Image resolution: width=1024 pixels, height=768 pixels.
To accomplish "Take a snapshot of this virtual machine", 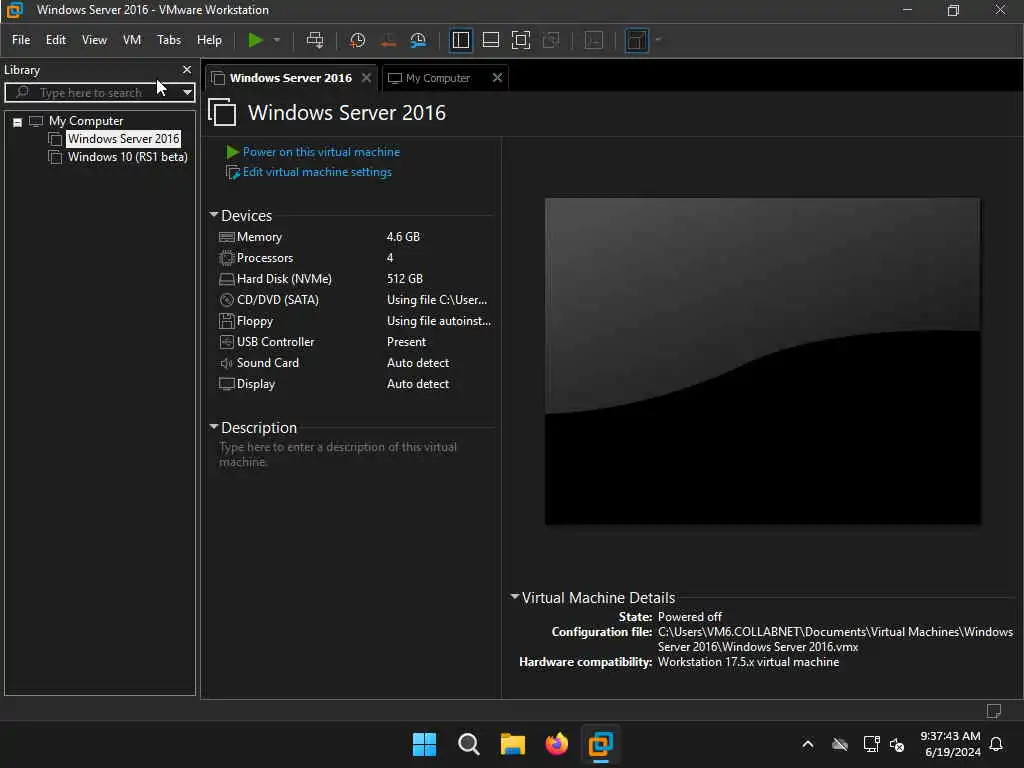I will click(x=357, y=40).
